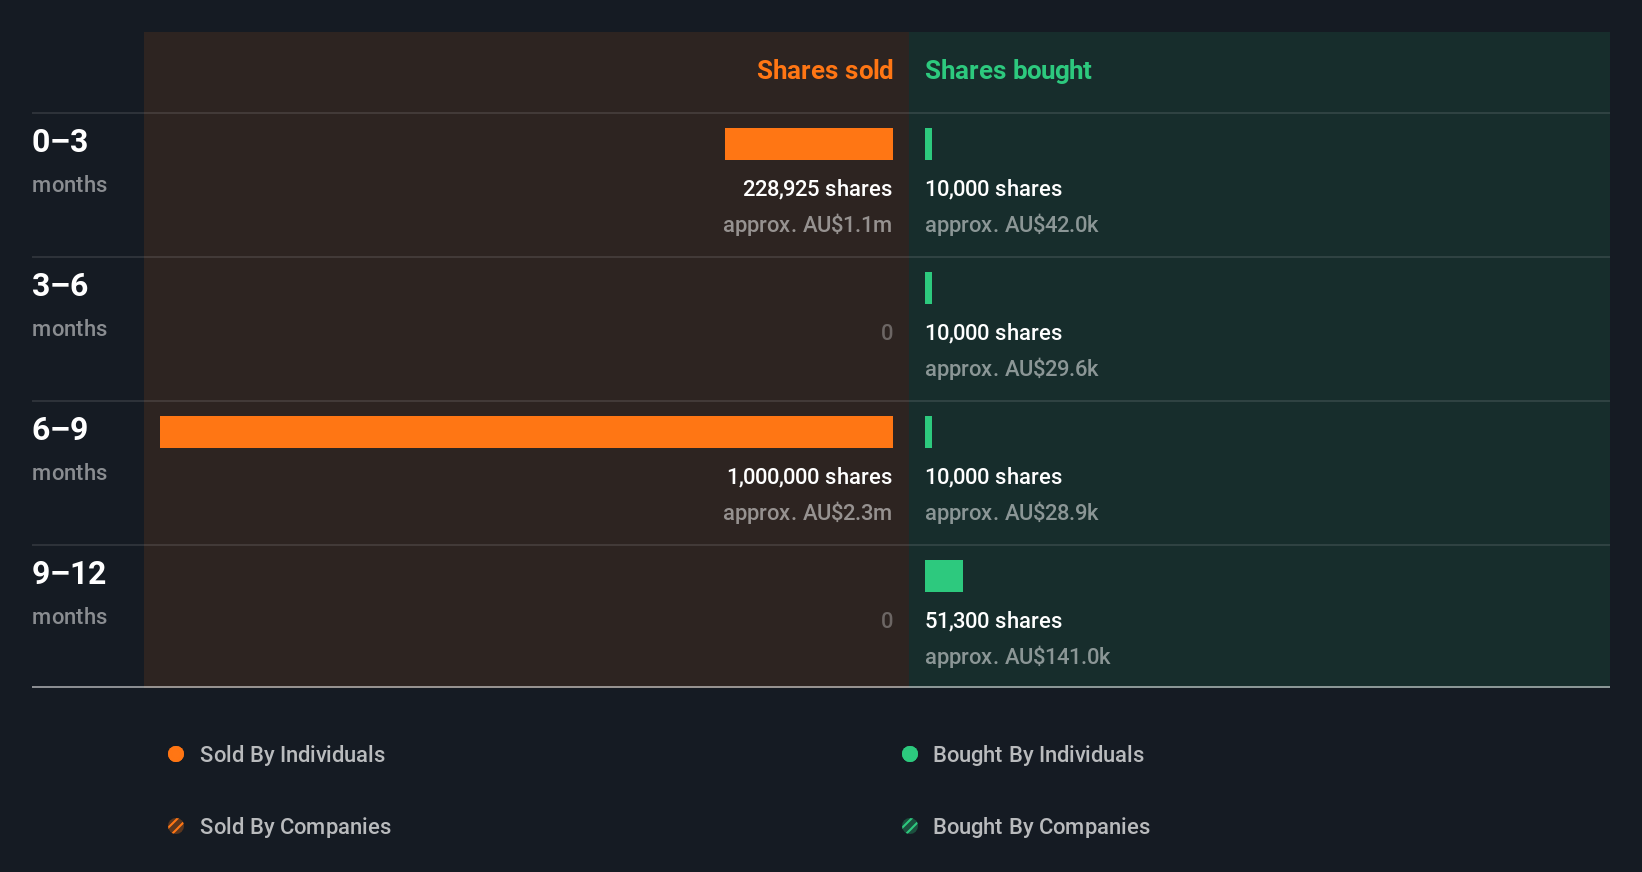1642x872 pixels.
Task: Click the Shares sold column header
Action: pyautogui.click(x=825, y=70)
